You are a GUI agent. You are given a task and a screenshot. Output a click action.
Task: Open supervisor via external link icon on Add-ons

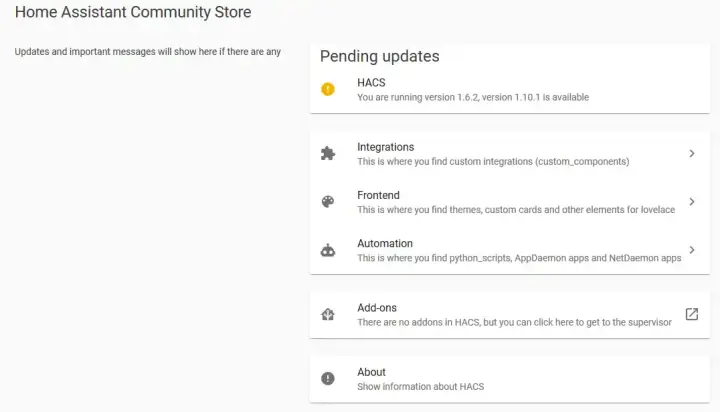pyautogui.click(x=692, y=314)
